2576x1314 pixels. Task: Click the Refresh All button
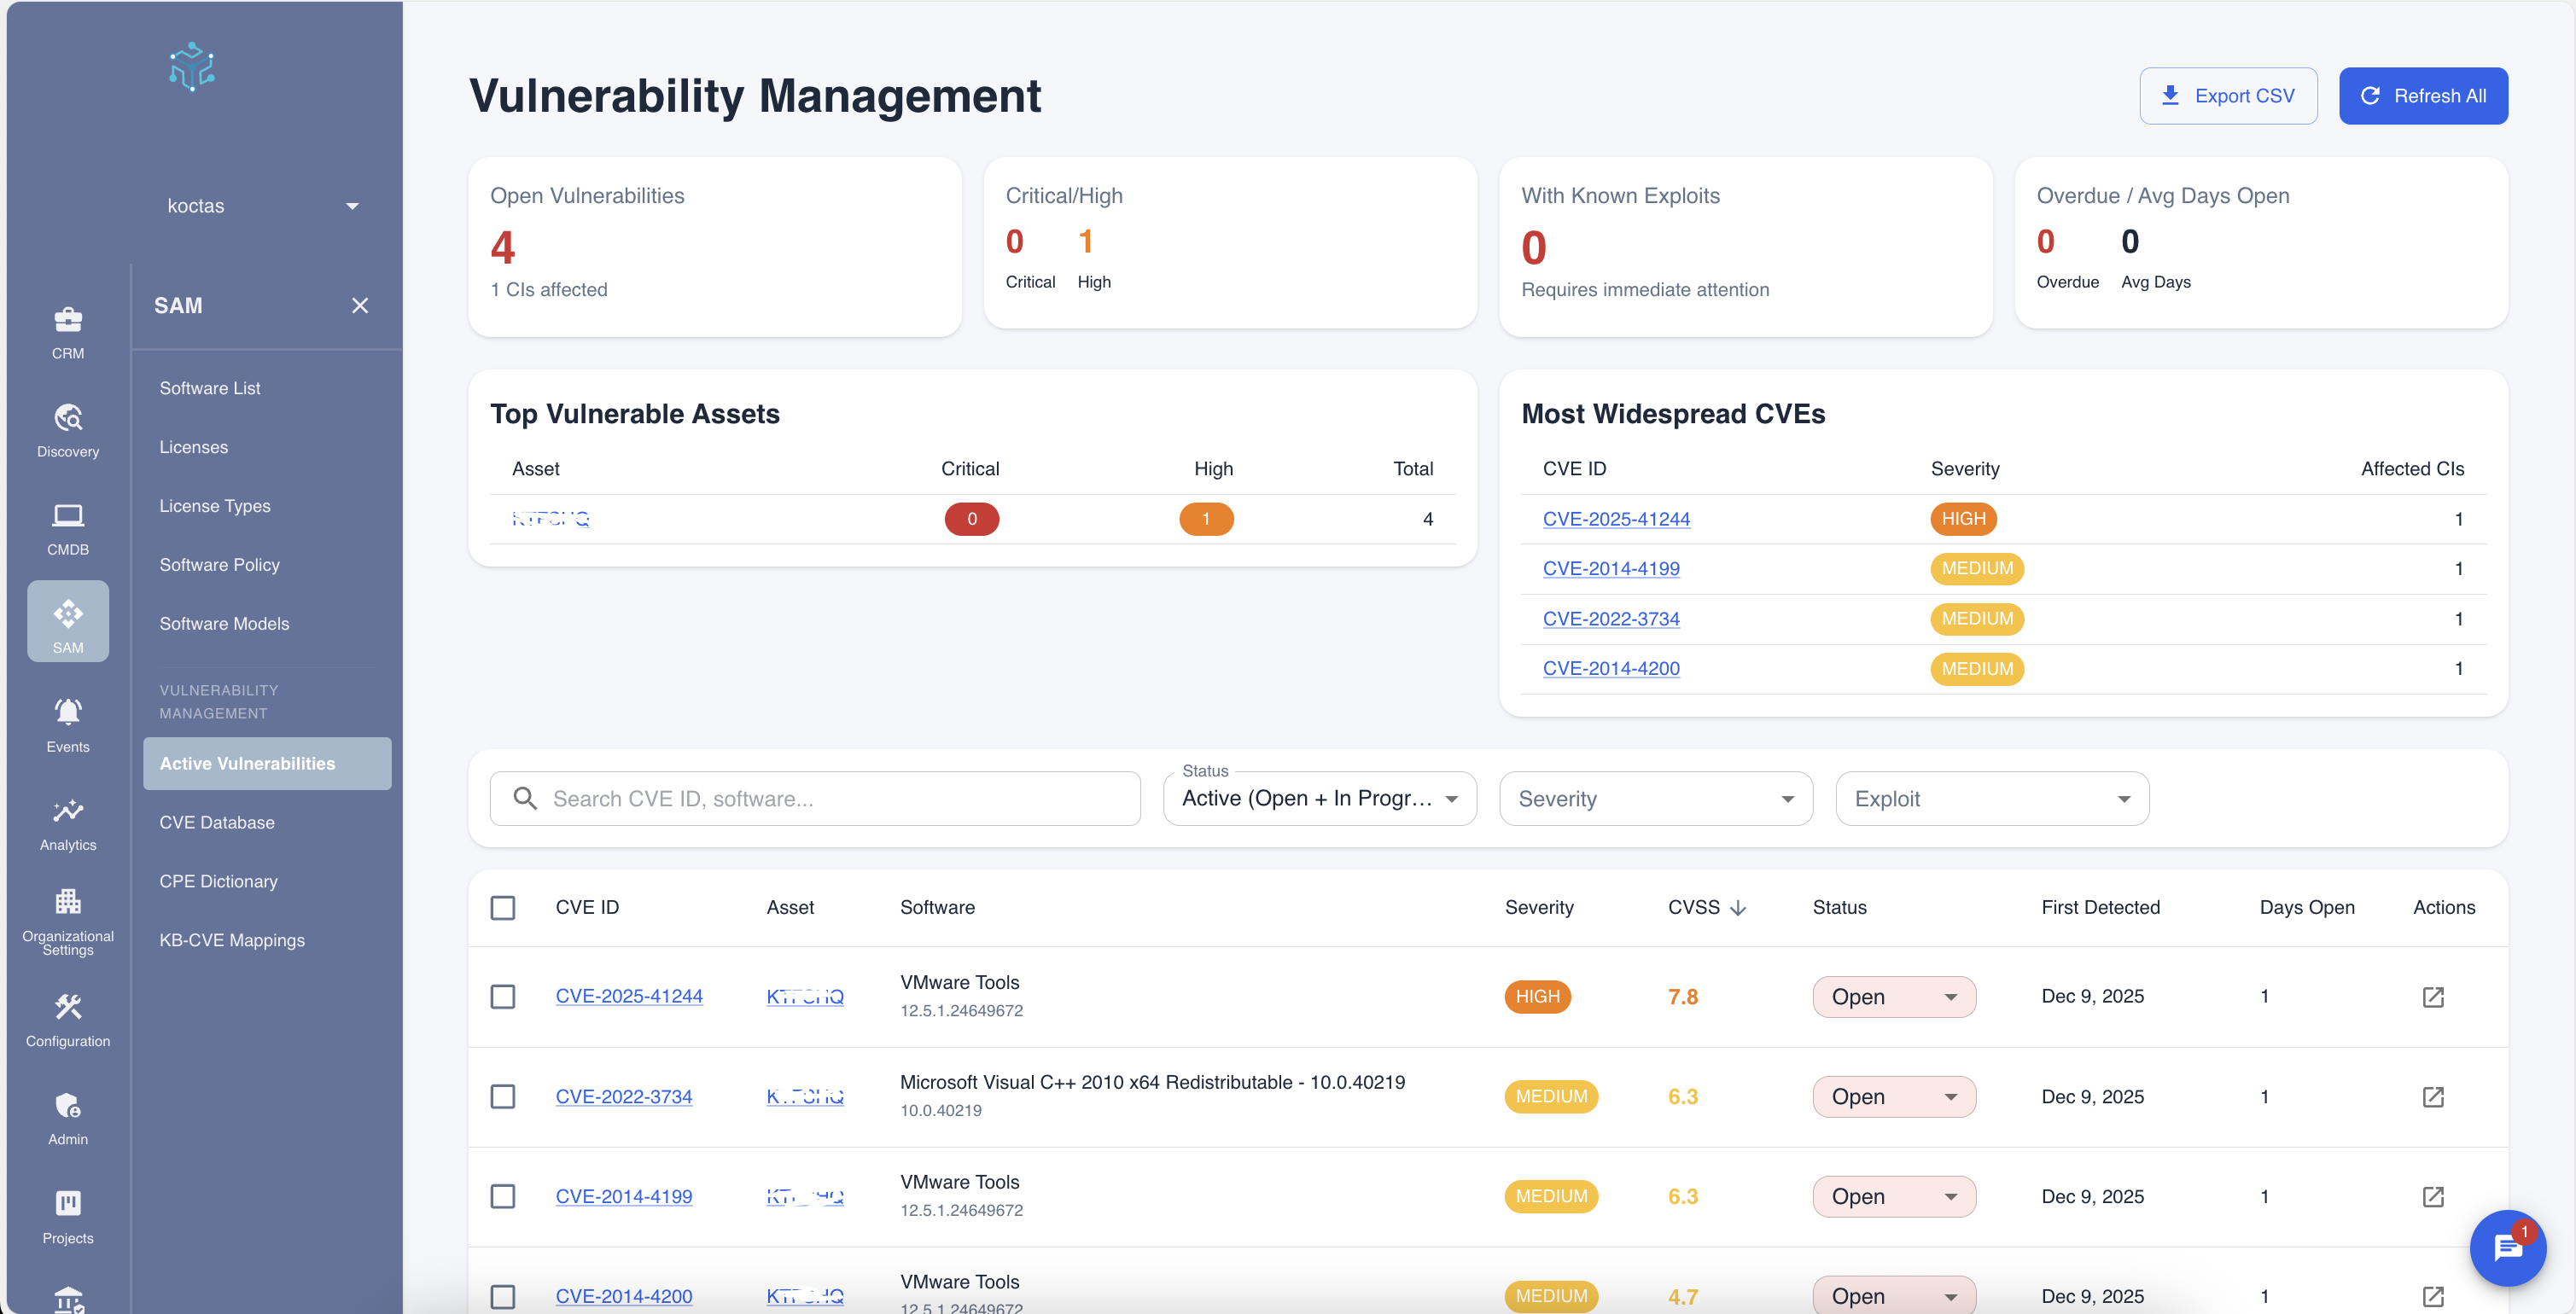click(x=2423, y=95)
